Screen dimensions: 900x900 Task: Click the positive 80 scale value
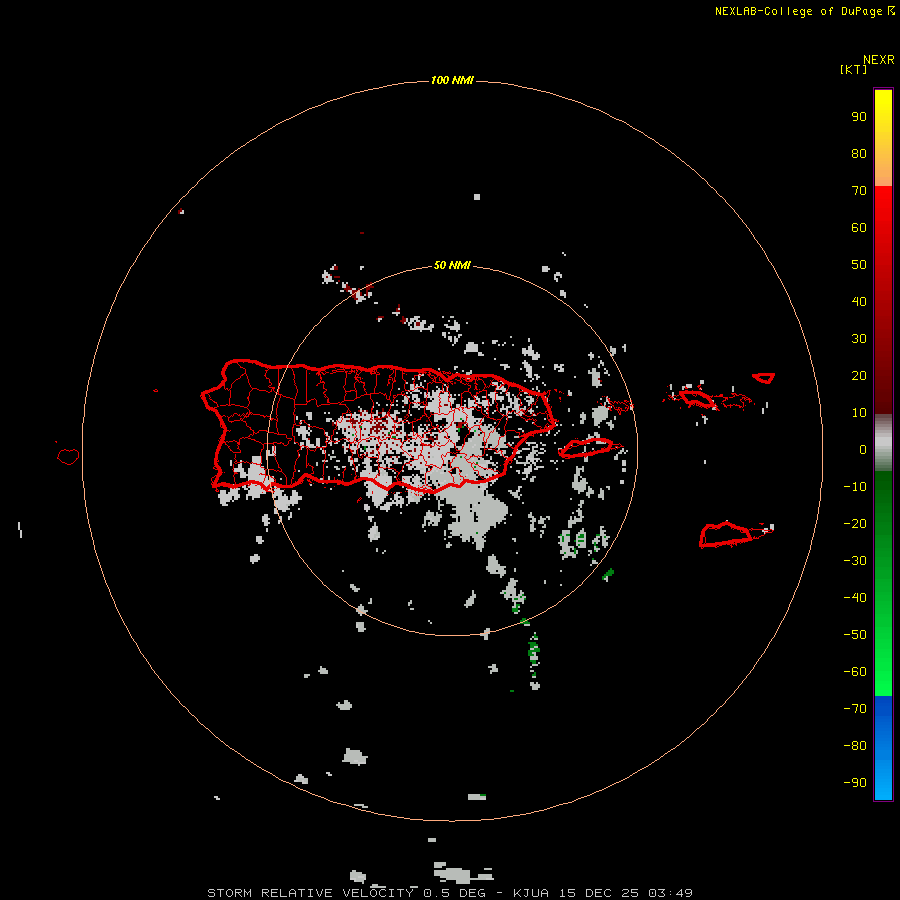[859, 154]
